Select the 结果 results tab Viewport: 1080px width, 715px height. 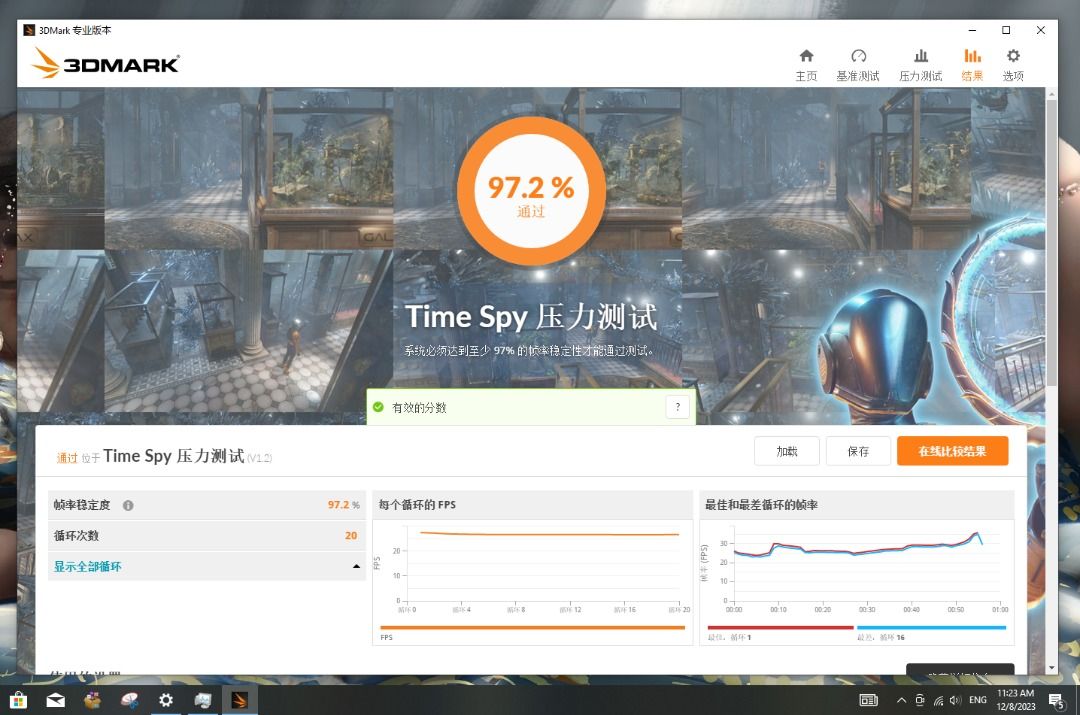[x=972, y=65]
